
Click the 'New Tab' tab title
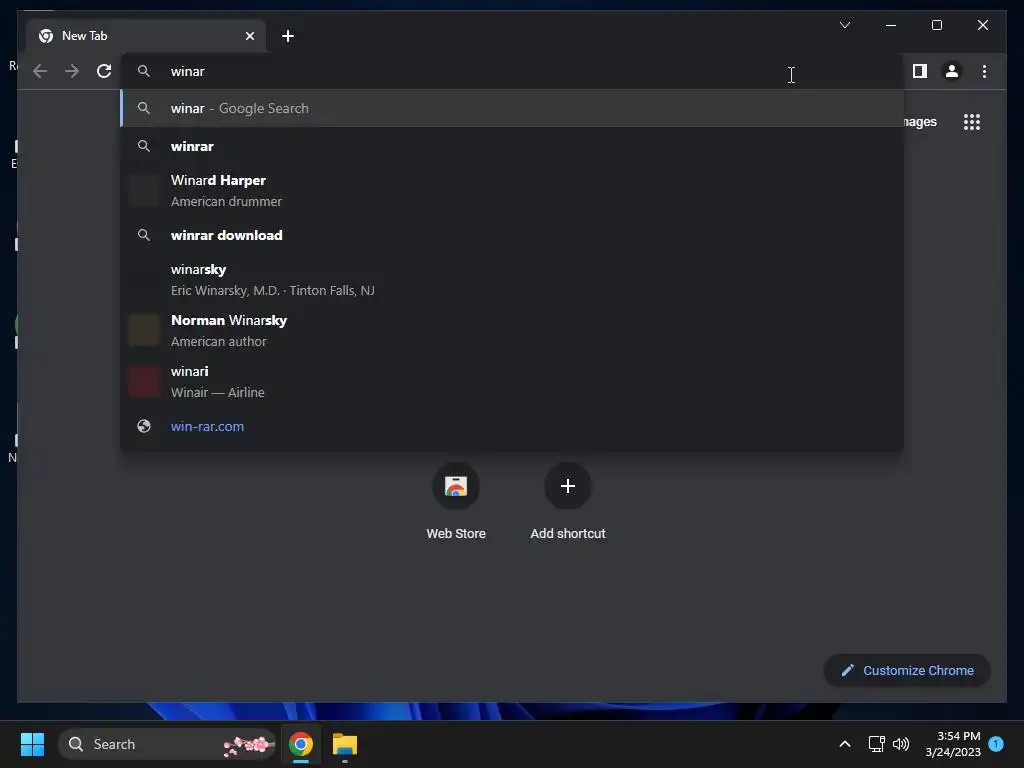pyautogui.click(x=84, y=36)
